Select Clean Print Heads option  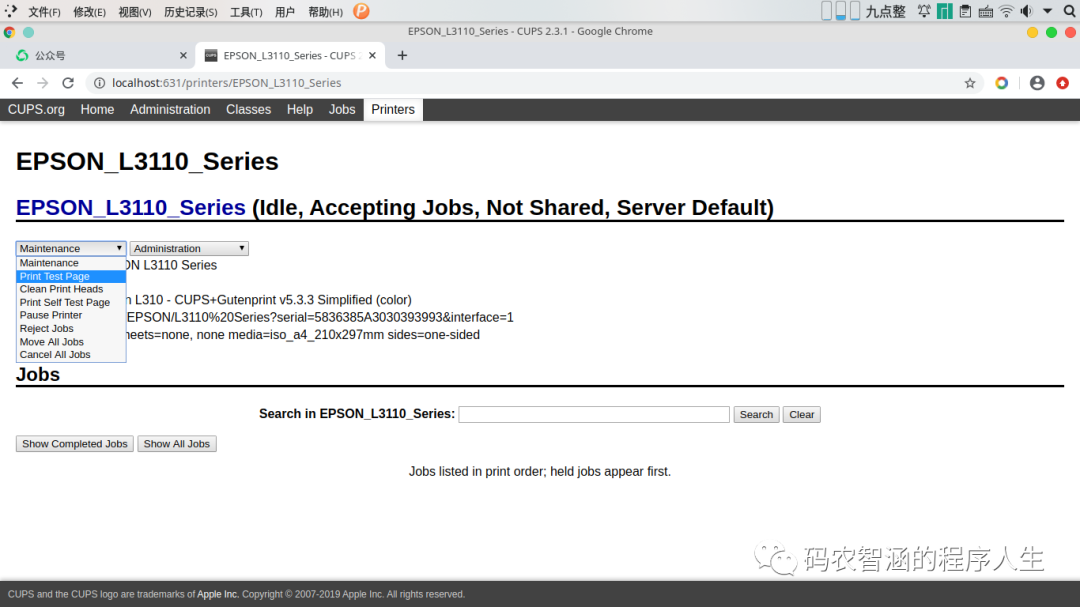tap(71, 289)
